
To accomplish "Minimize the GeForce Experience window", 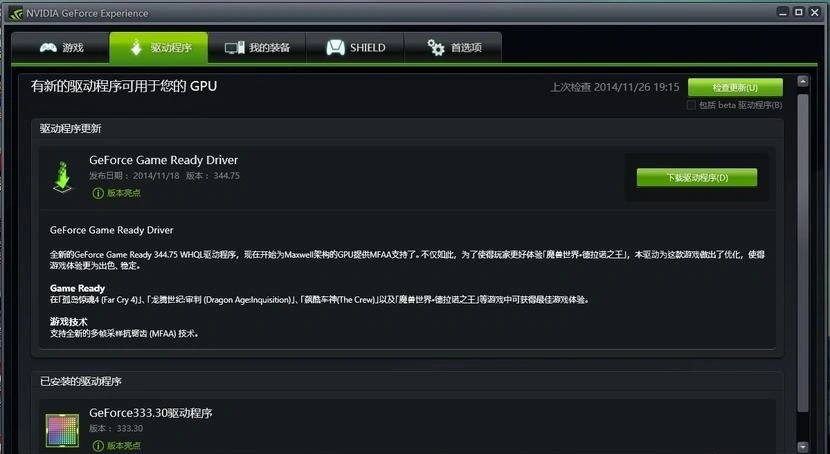I will point(783,12).
